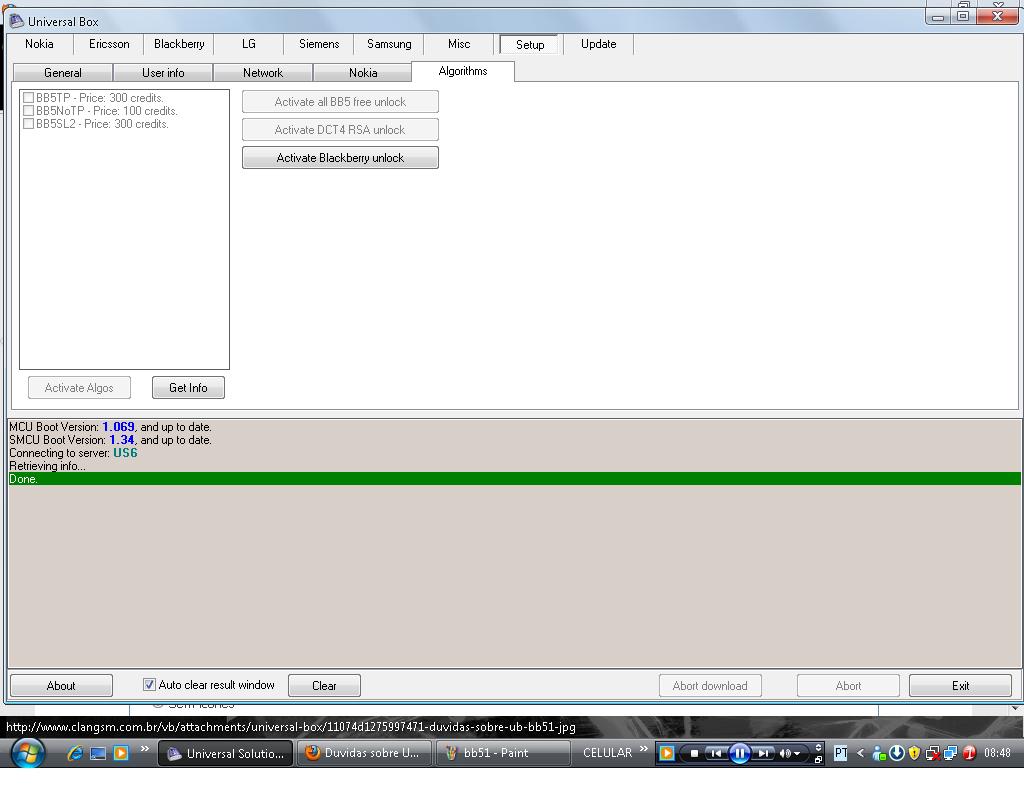Click the two-monitors network tray icon
Screen dimensions: 1024x794
[950, 754]
